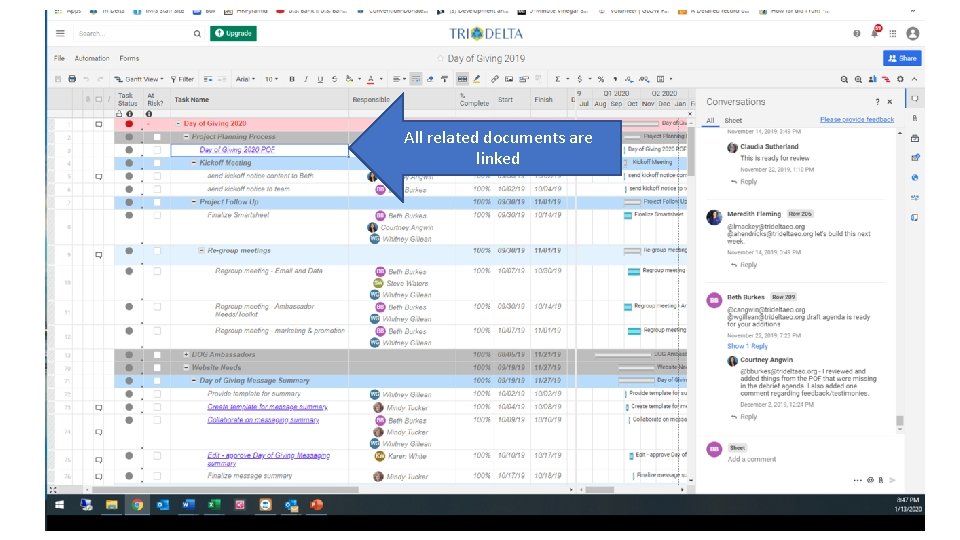Open project settings gear icon

click(x=900, y=79)
